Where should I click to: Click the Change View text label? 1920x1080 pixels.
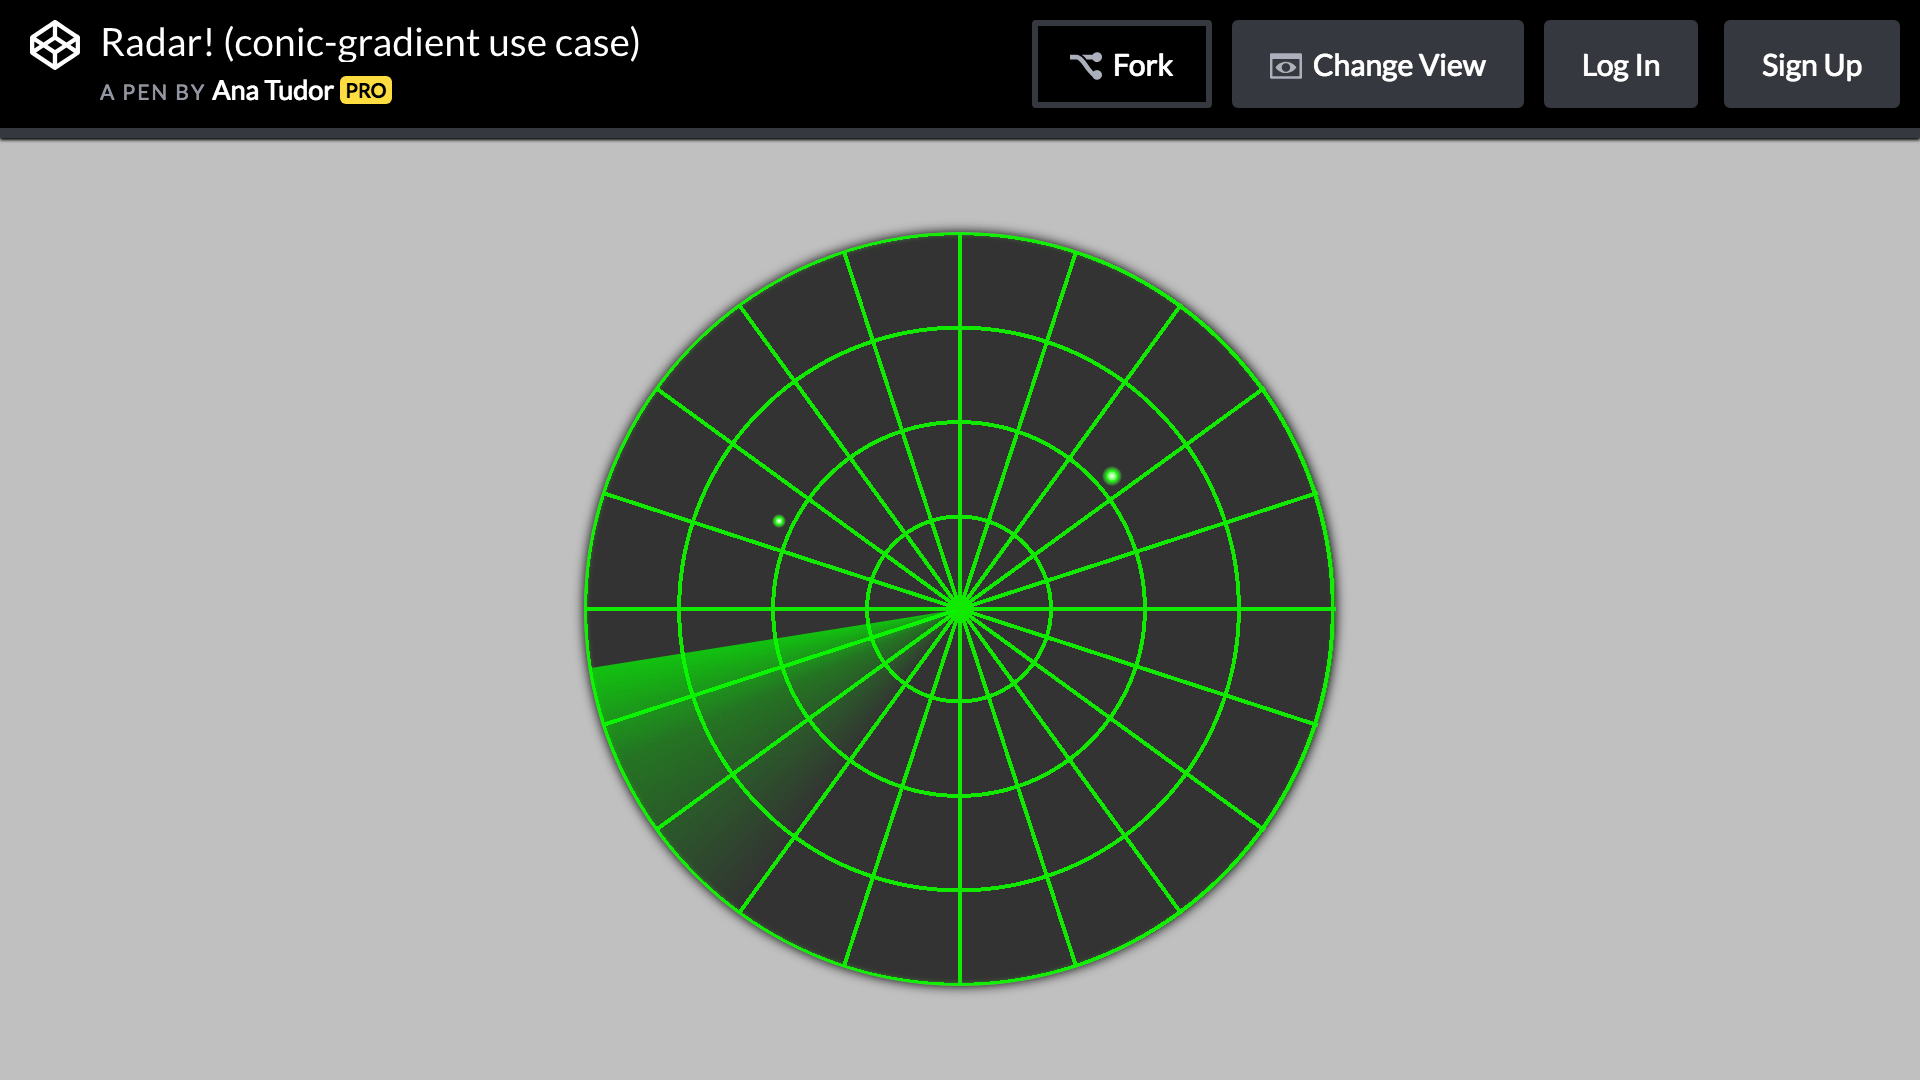point(1399,66)
